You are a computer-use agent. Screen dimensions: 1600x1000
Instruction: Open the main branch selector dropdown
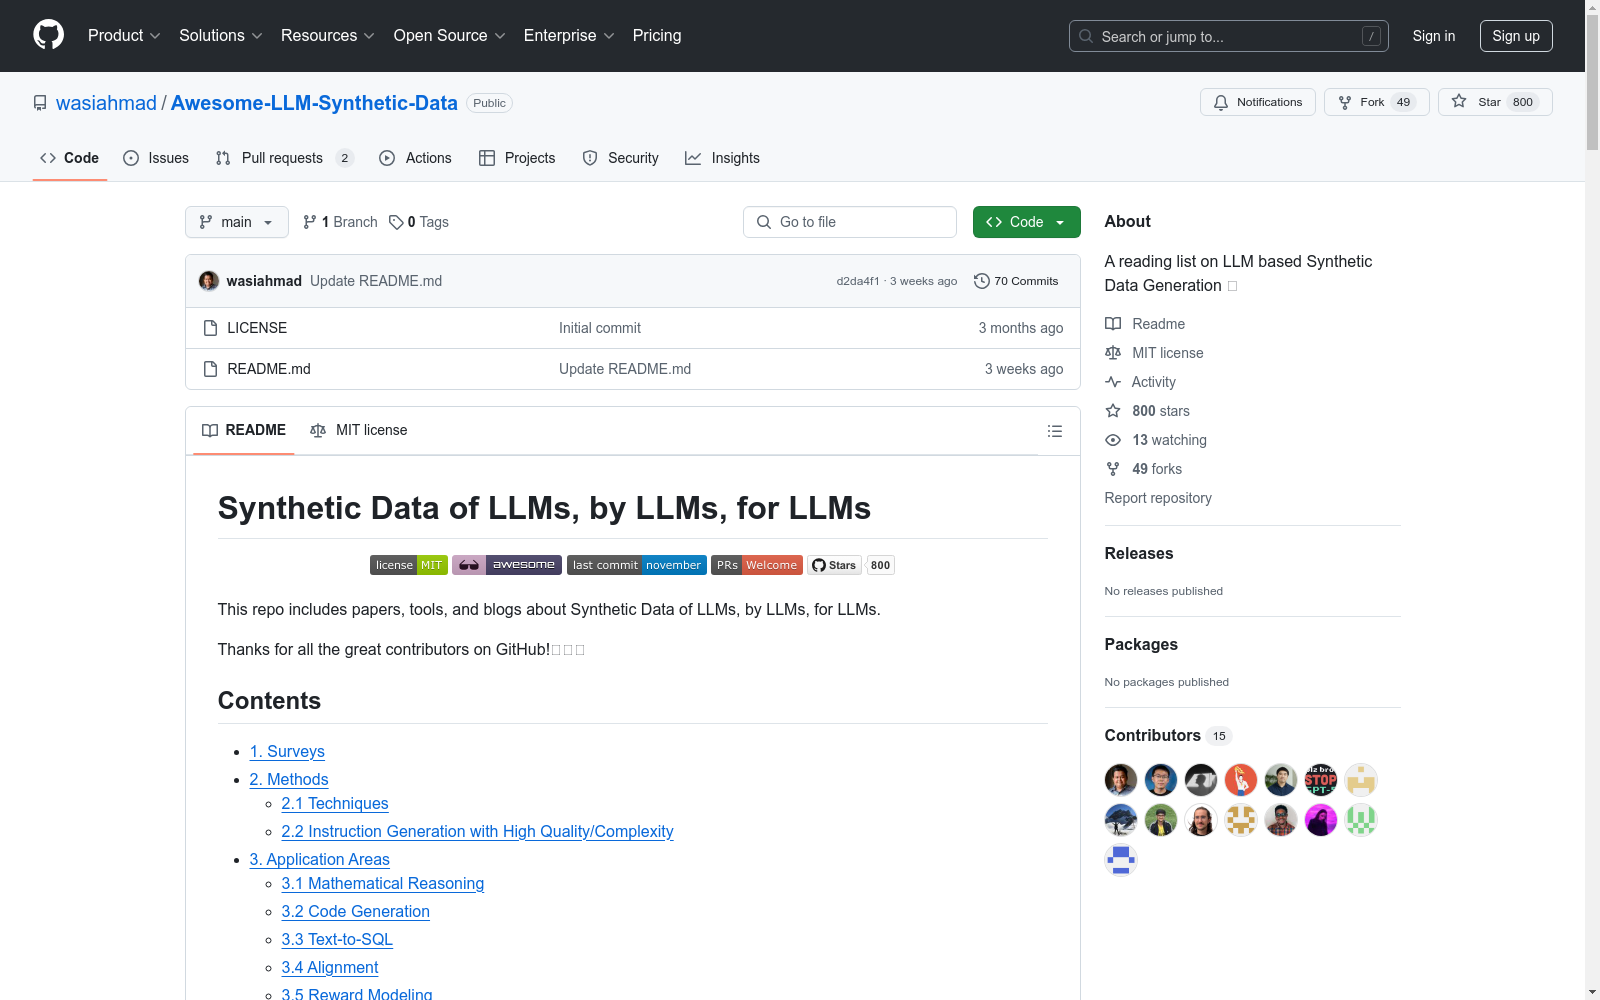(237, 222)
